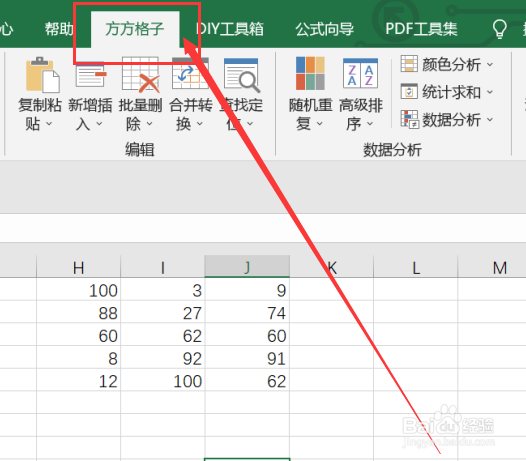Expand the 随机重复 dropdown arrow
The height and width of the screenshot is (461, 526).
(320, 124)
